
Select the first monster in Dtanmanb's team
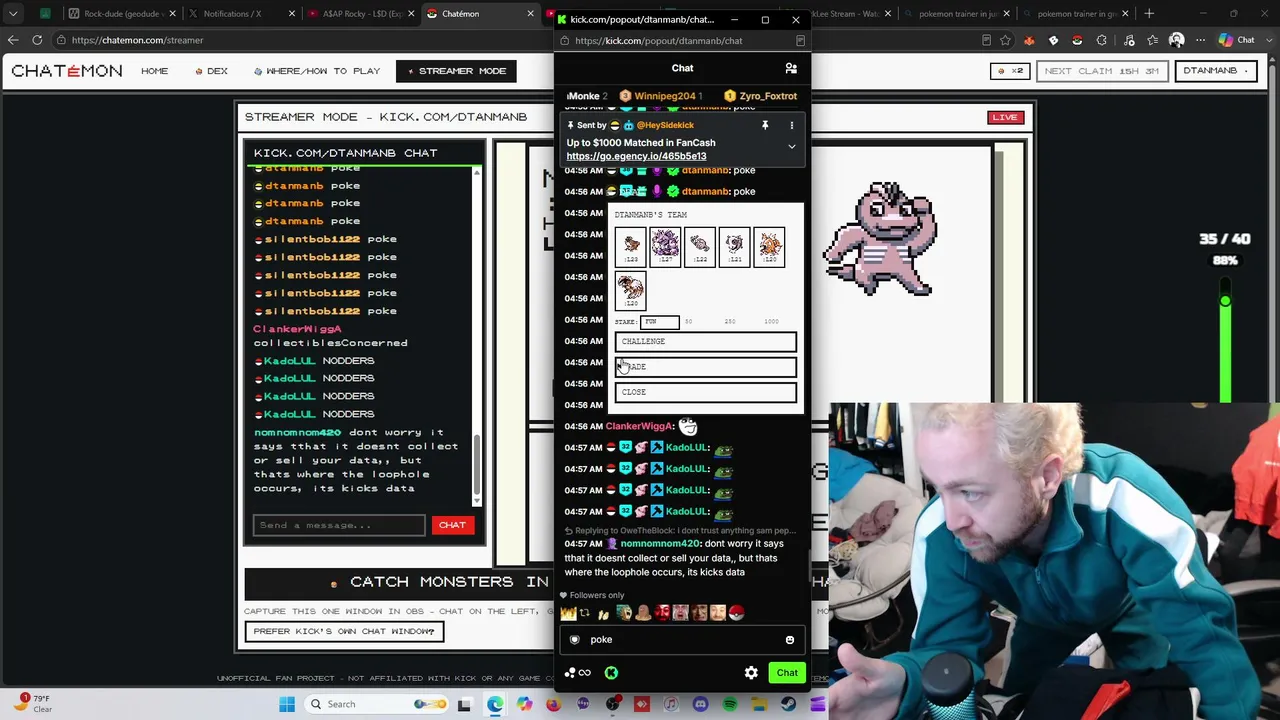coord(630,248)
